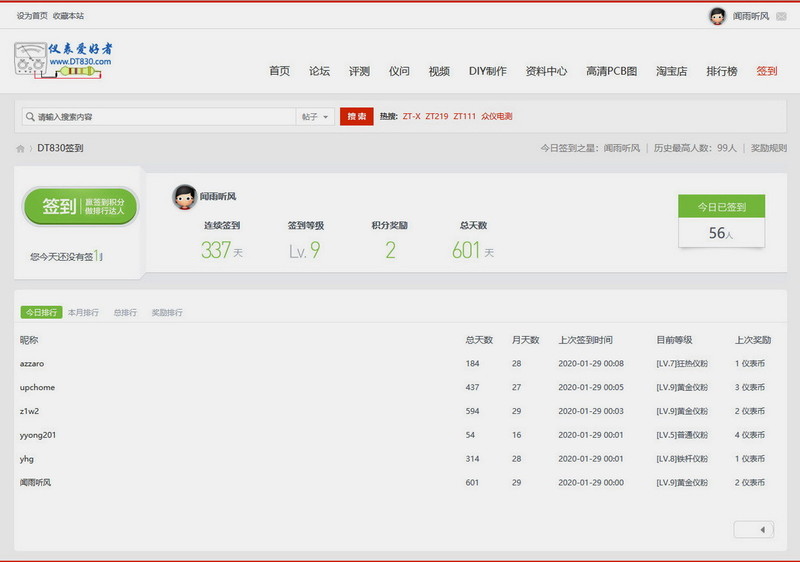The height and width of the screenshot is (562, 800).
Task: Select the 奖励排行 tab
Action: [167, 313]
